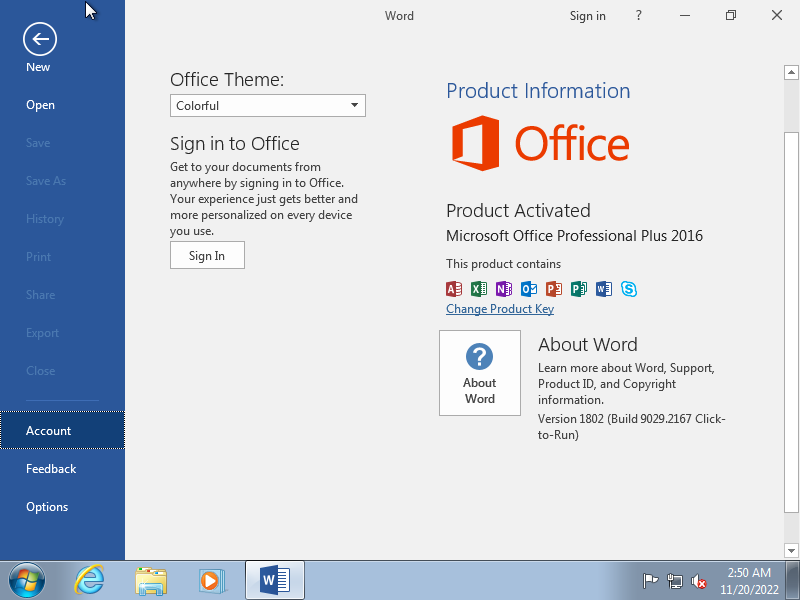Click the Sign In button
Screen dimensions: 800x600
pyautogui.click(x=207, y=255)
